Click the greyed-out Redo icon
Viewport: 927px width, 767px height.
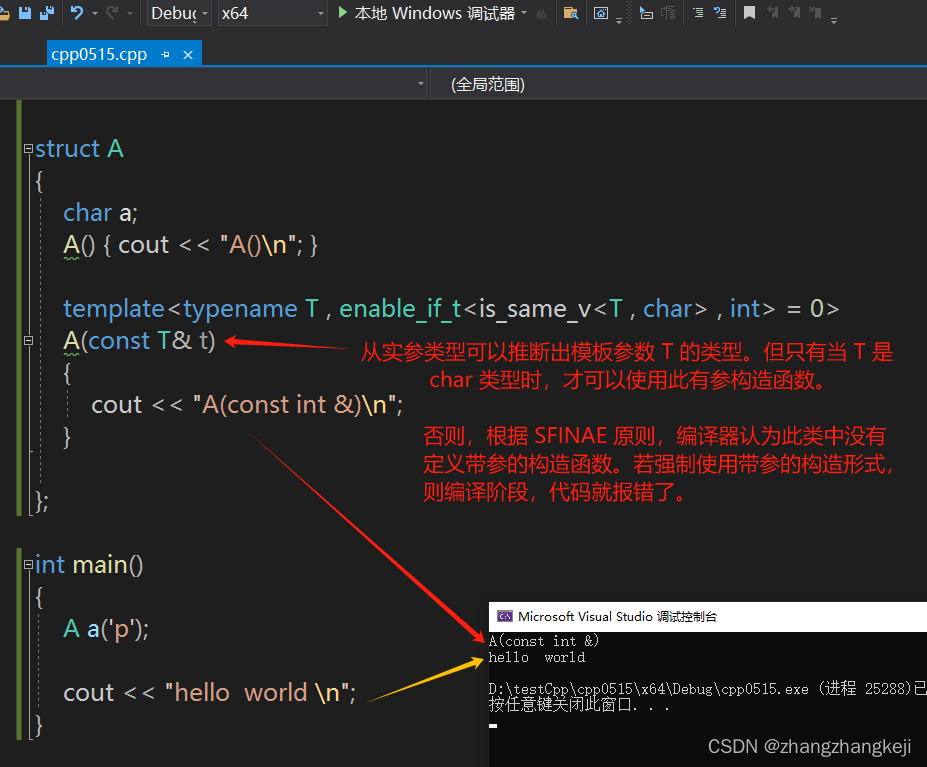(x=112, y=12)
